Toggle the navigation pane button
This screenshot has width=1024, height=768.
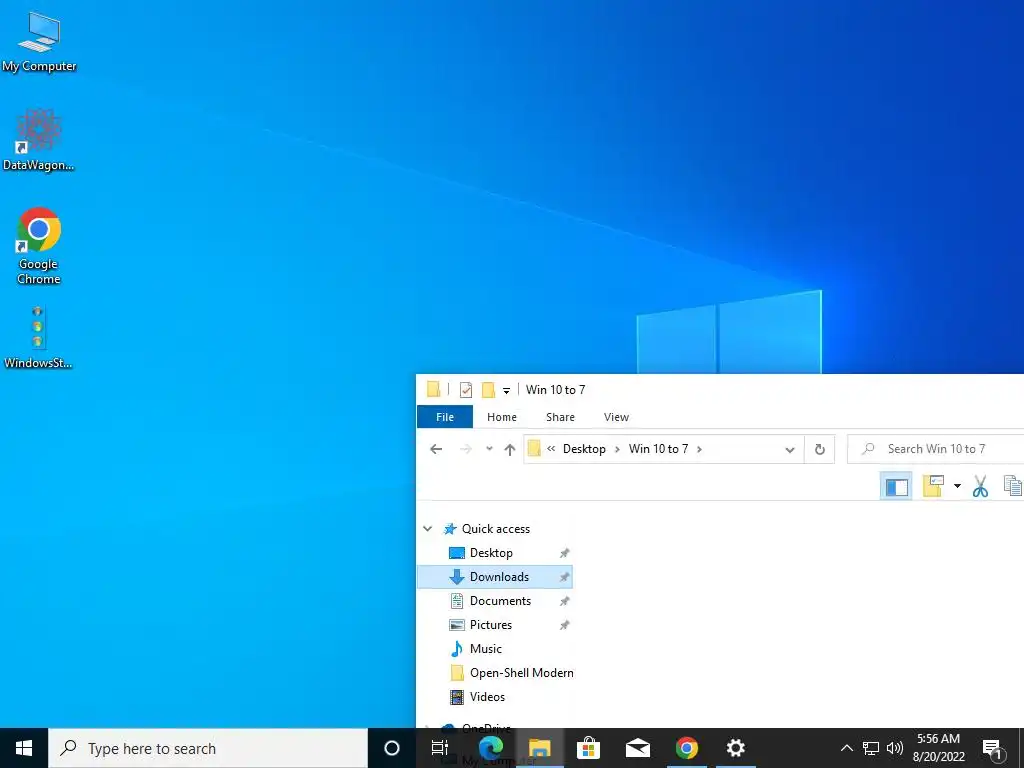(897, 487)
